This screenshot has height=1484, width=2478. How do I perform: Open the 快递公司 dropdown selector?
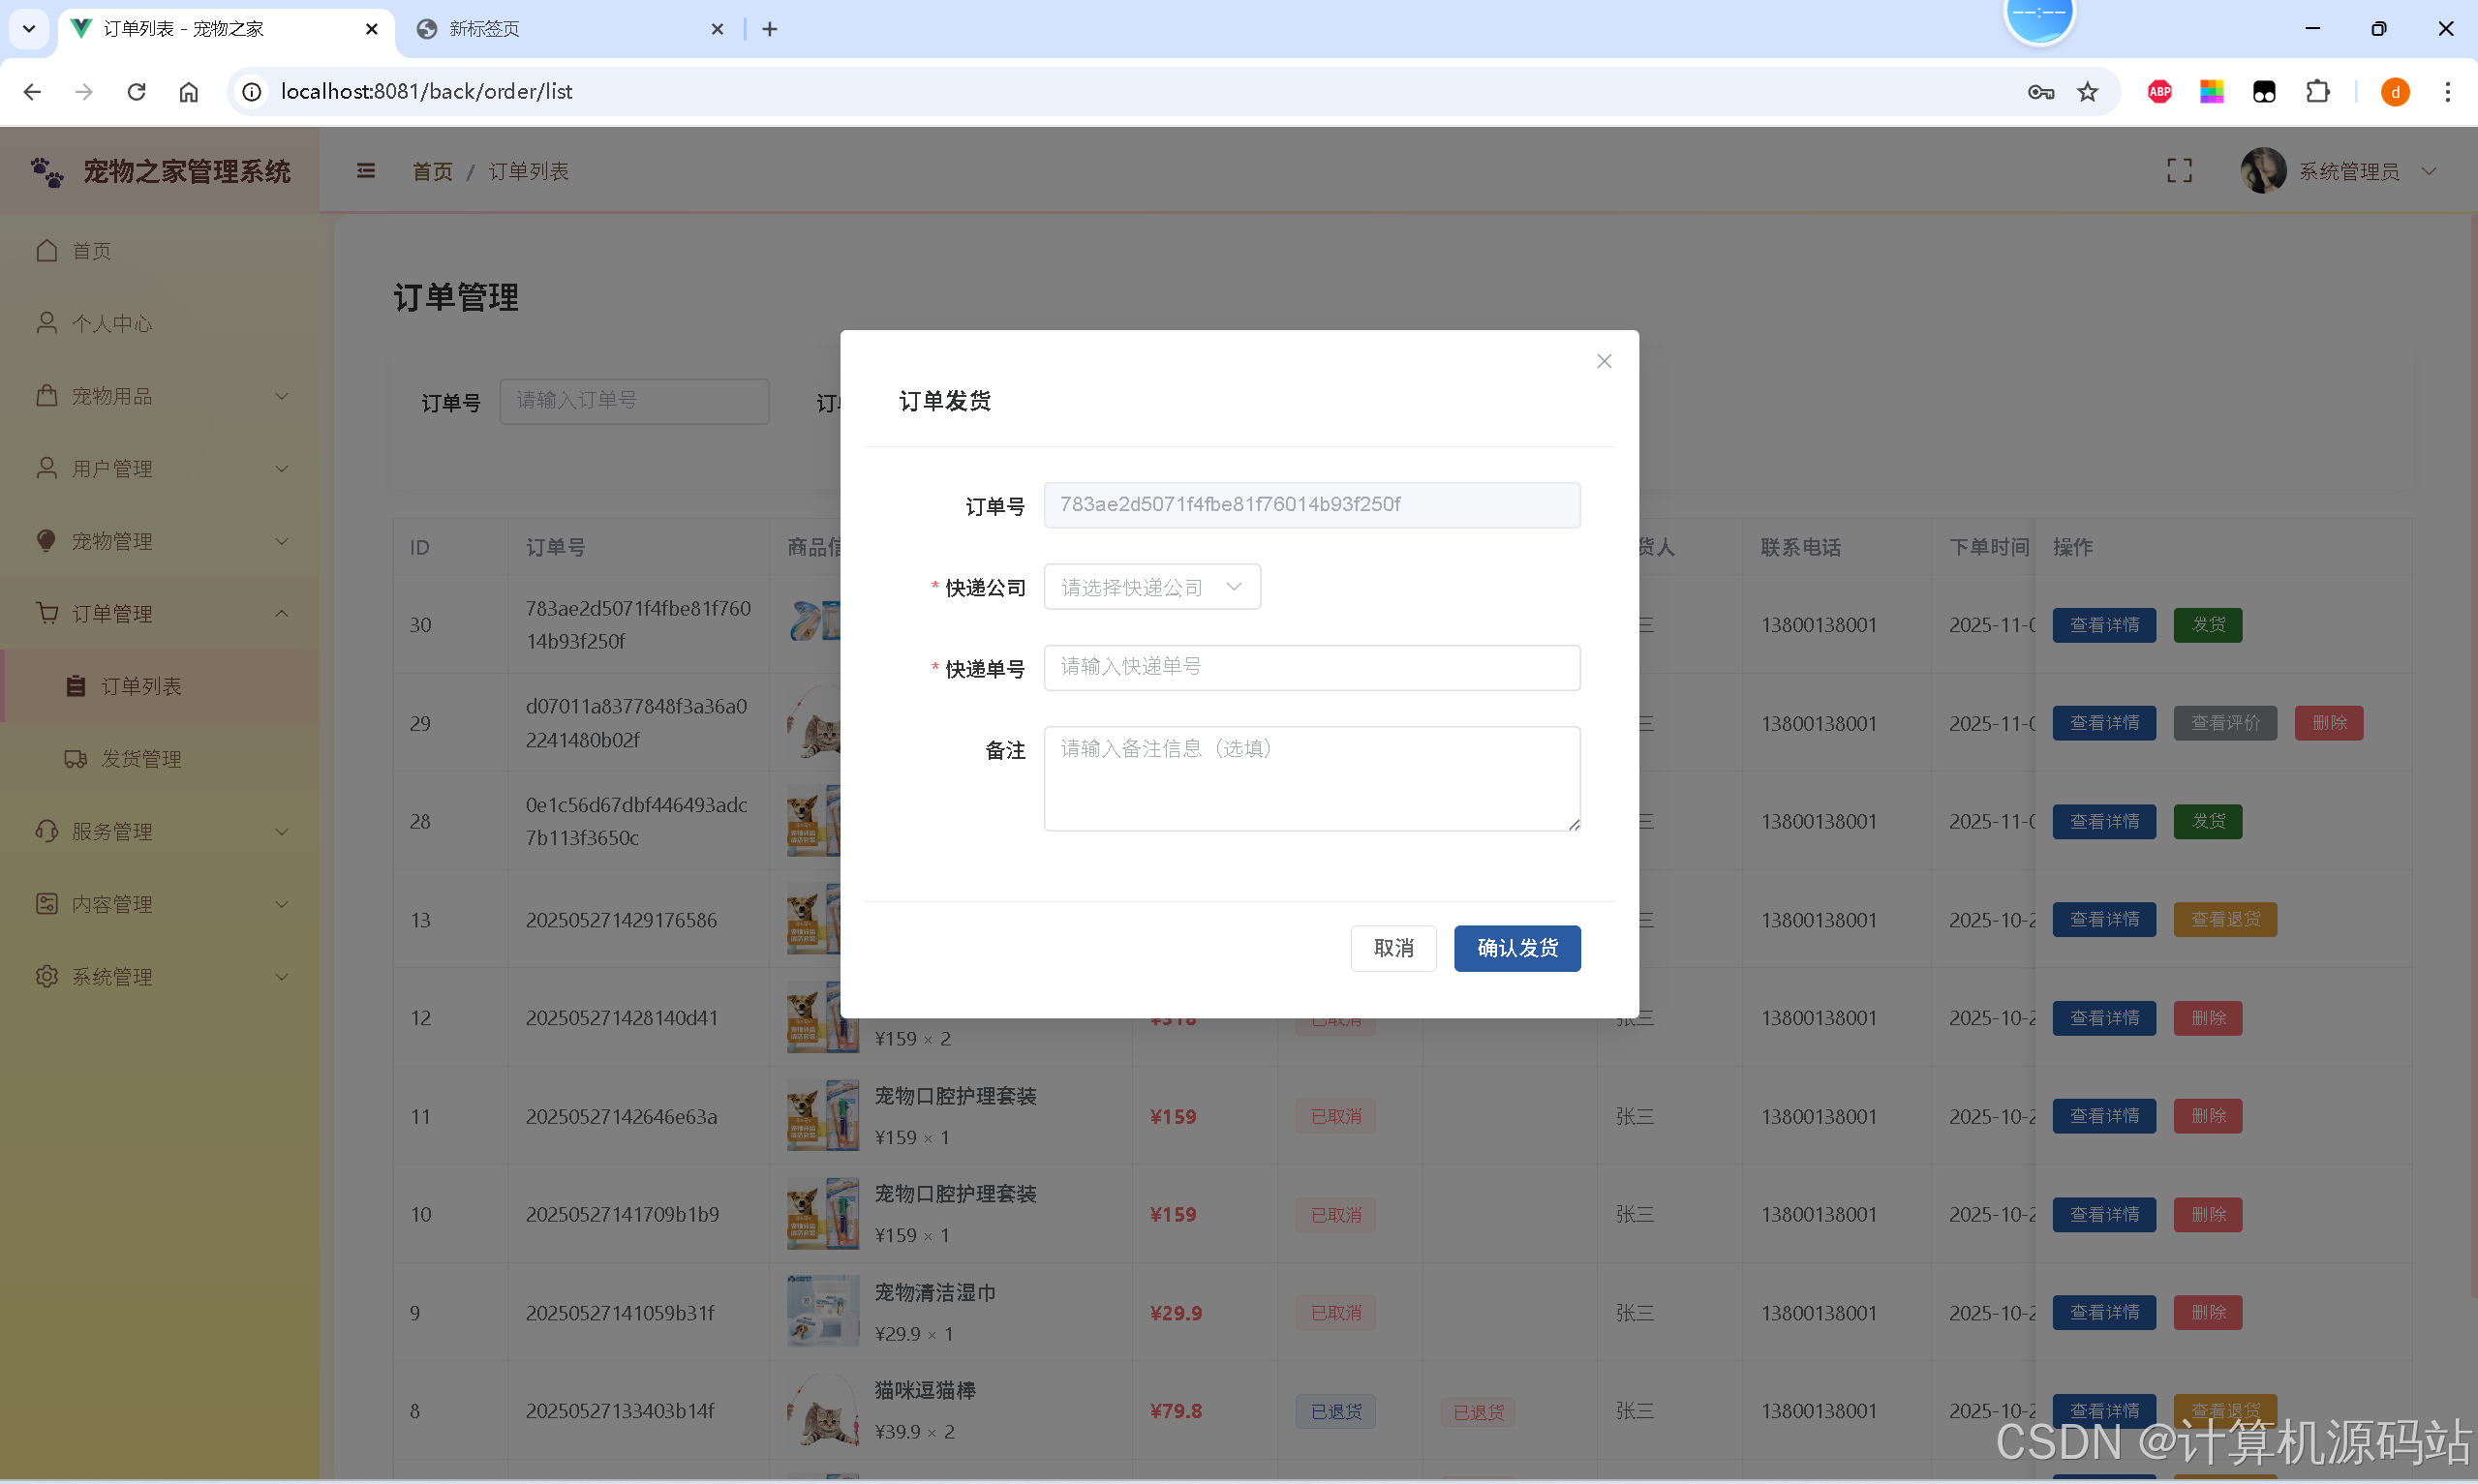pyautogui.click(x=1152, y=587)
